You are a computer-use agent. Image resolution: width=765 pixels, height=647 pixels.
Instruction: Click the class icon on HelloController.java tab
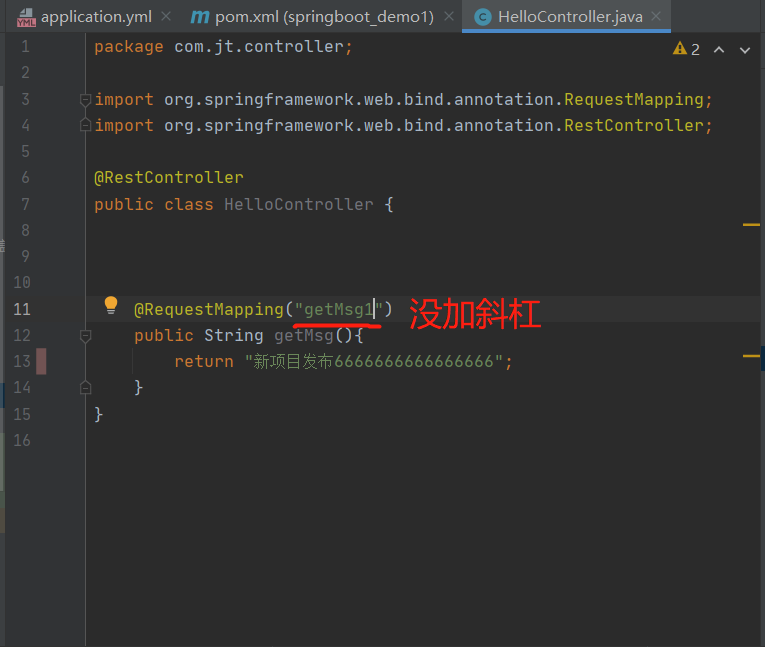click(x=483, y=18)
